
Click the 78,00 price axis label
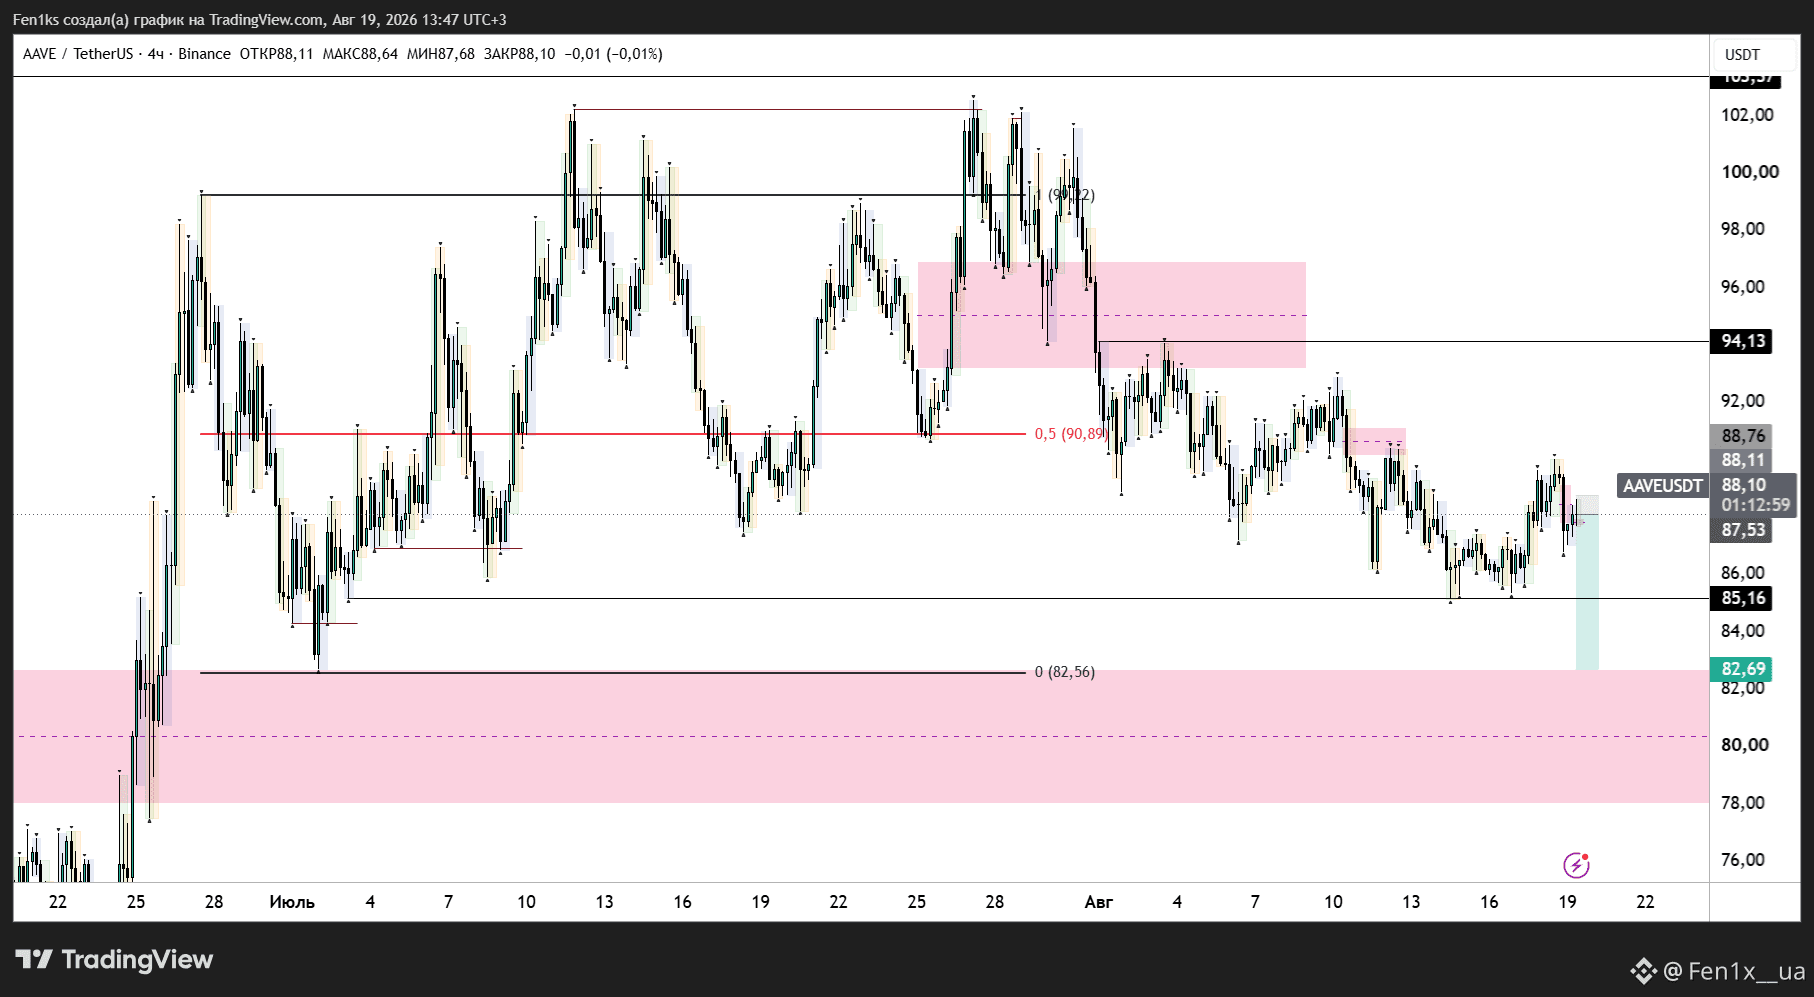(x=1742, y=803)
